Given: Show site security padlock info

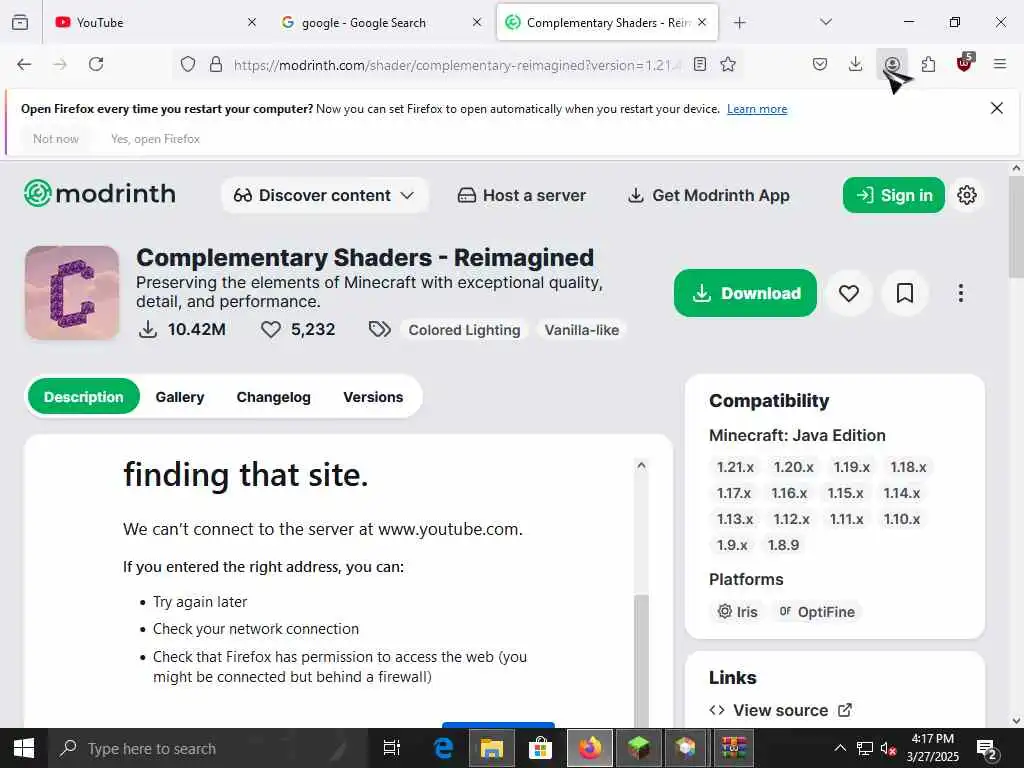Looking at the screenshot, I should point(216,64).
